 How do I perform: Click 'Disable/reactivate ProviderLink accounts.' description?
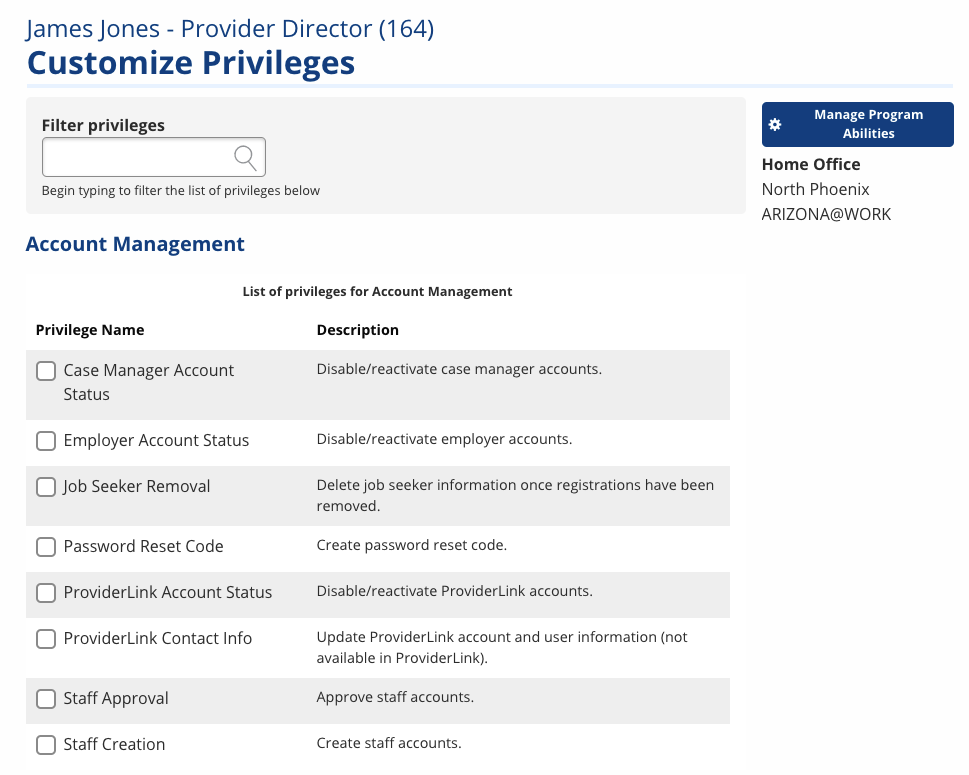click(x=454, y=591)
